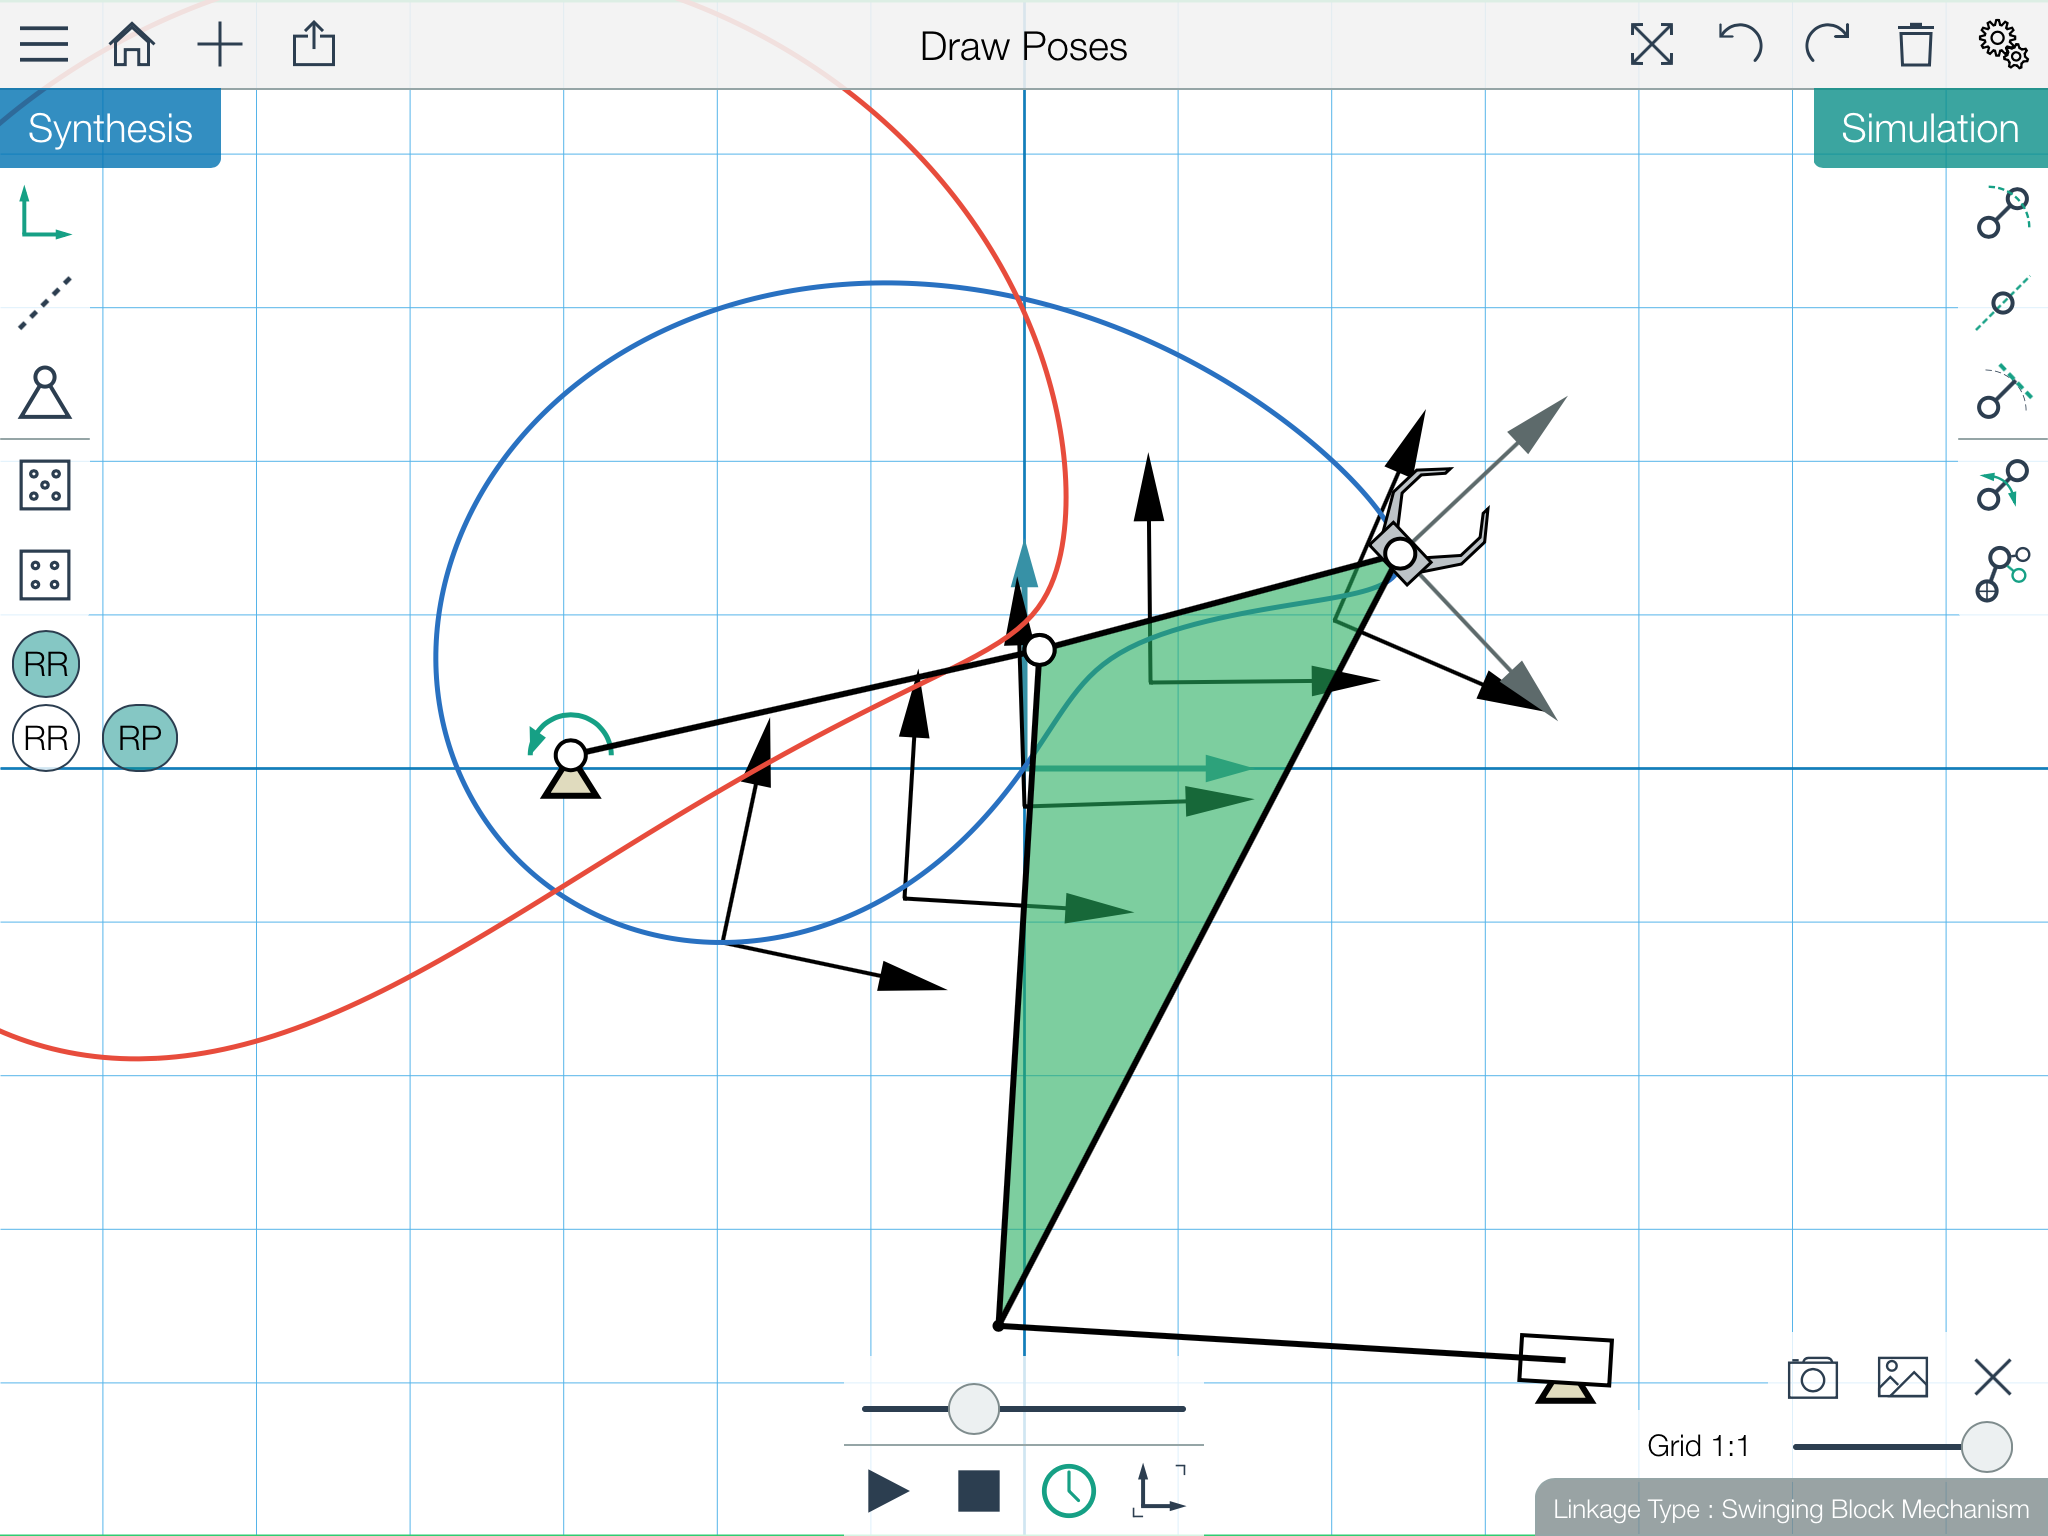Select the coordinate axes pose tool
Viewport: 2048px width, 1536px height.
pos(45,213)
